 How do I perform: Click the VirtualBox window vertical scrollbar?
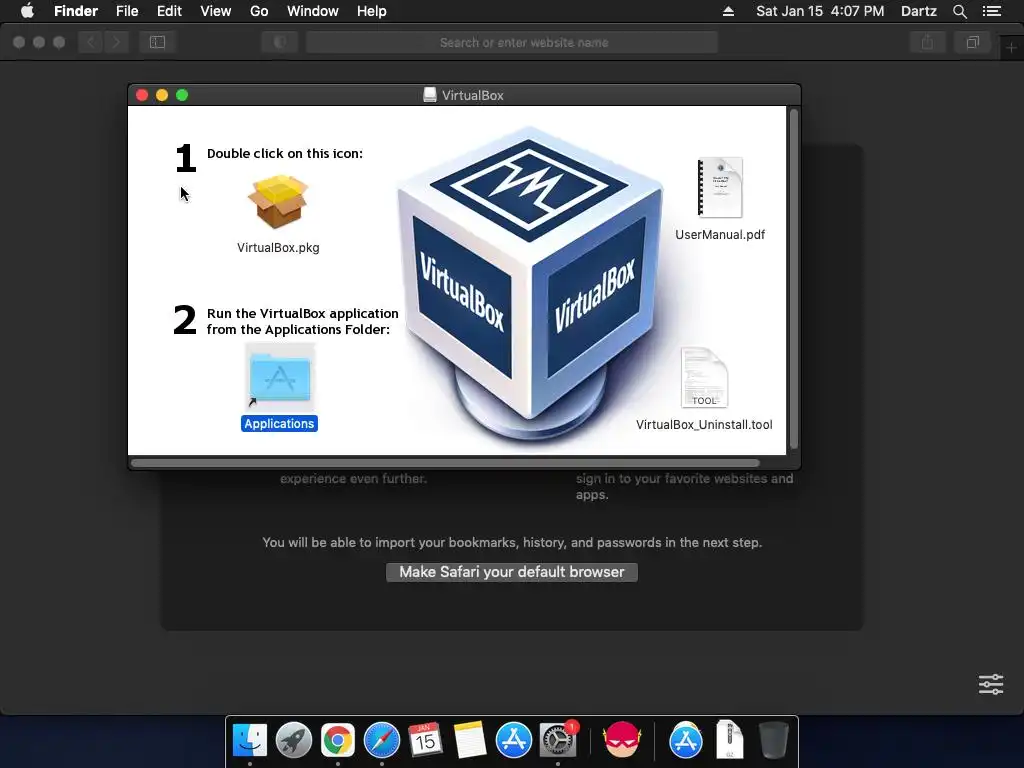click(794, 279)
